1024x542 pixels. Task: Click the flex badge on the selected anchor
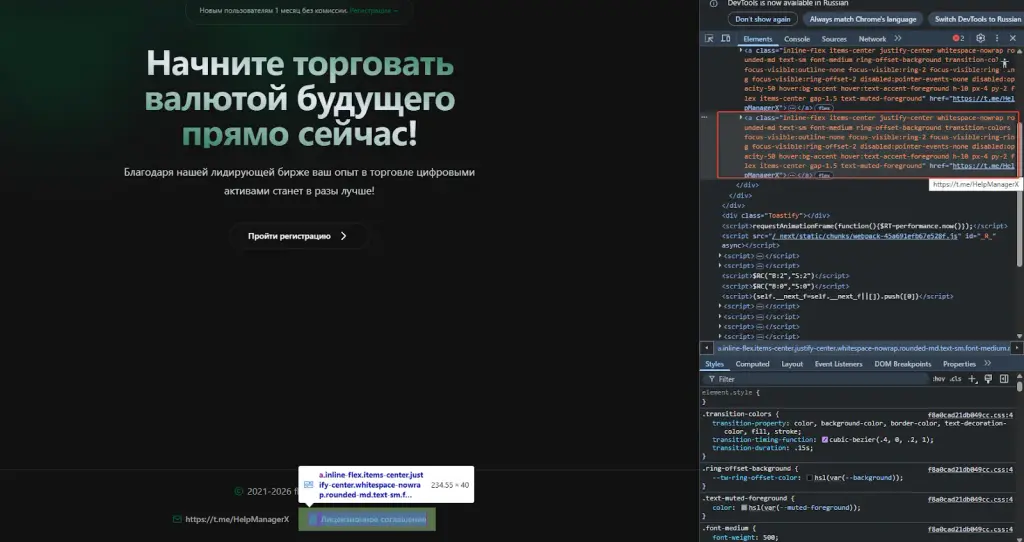(824, 176)
